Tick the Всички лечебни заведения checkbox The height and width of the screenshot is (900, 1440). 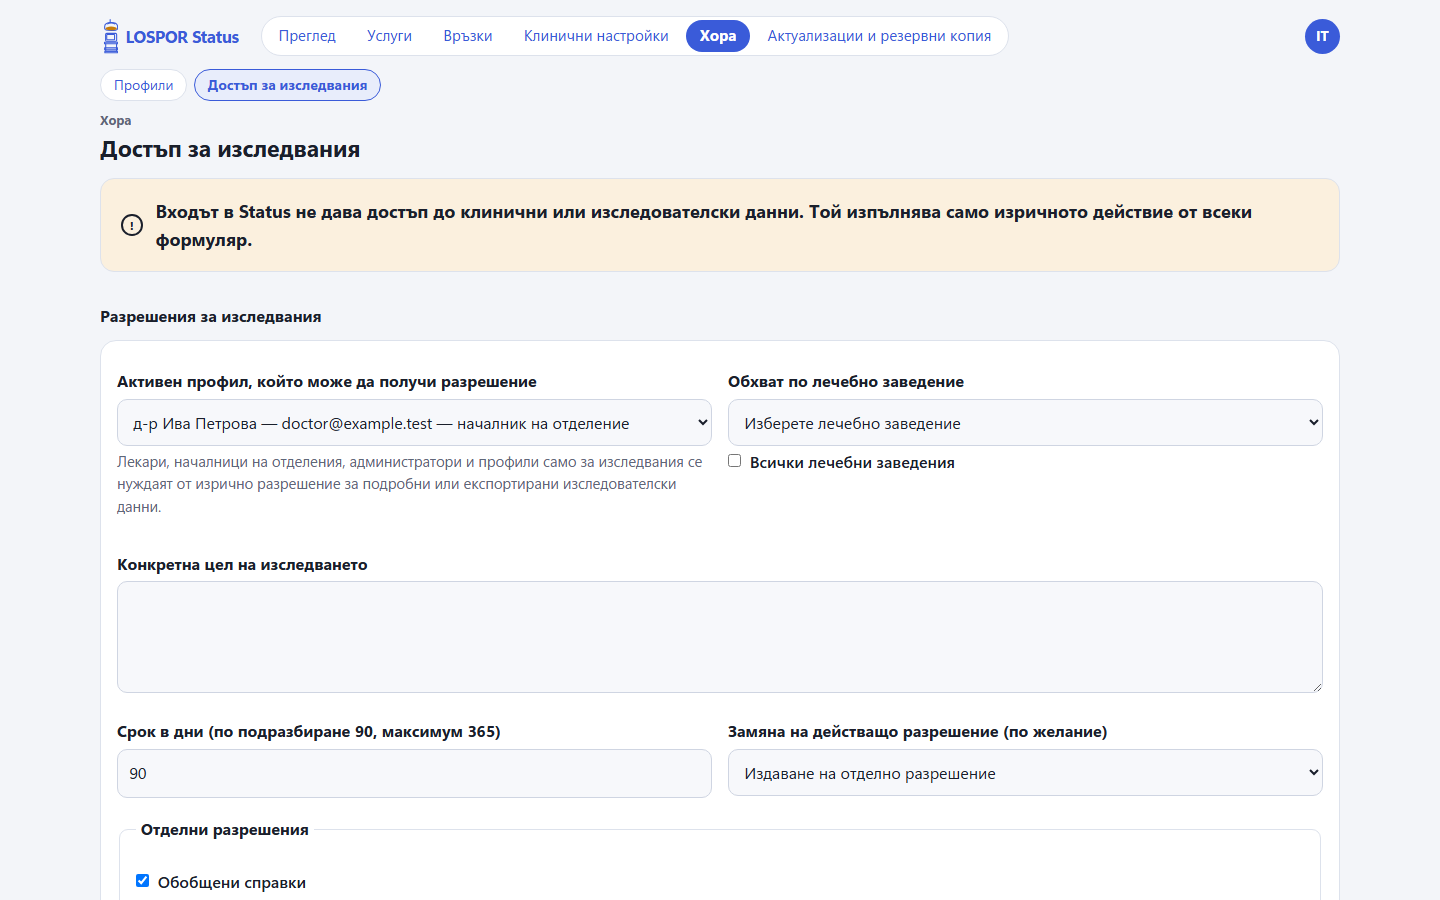[x=735, y=461]
